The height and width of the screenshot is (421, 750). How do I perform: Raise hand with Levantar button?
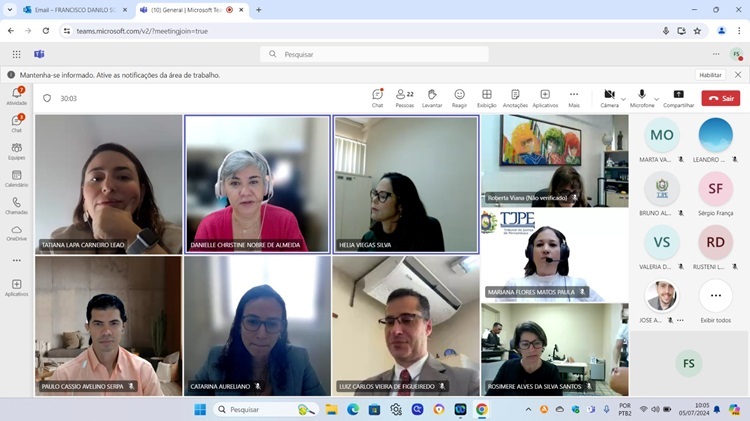432,98
